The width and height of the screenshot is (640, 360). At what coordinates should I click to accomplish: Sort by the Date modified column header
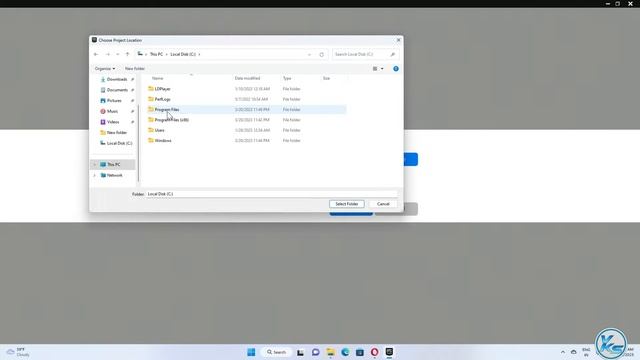pos(247,78)
